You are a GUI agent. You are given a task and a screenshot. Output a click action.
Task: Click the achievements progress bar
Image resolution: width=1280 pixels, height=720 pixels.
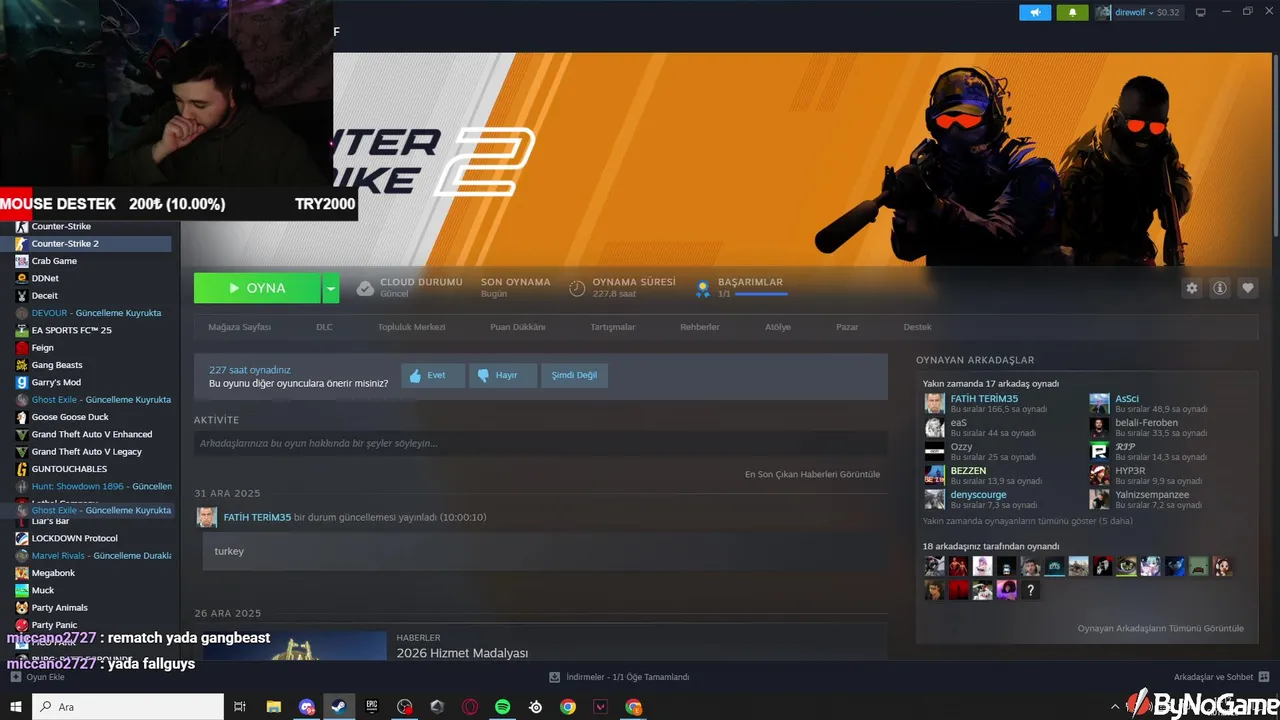coord(761,295)
